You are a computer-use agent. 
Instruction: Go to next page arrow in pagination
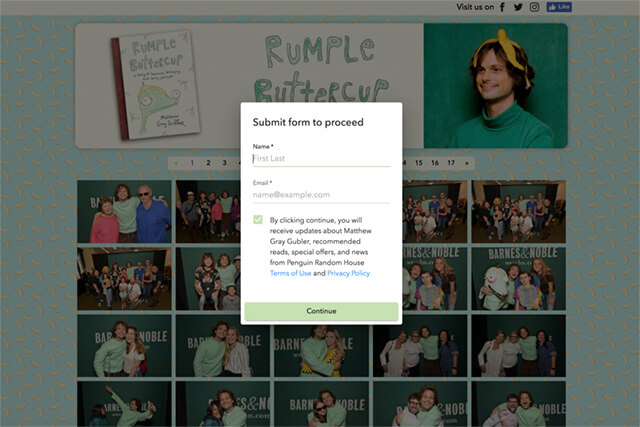point(468,162)
